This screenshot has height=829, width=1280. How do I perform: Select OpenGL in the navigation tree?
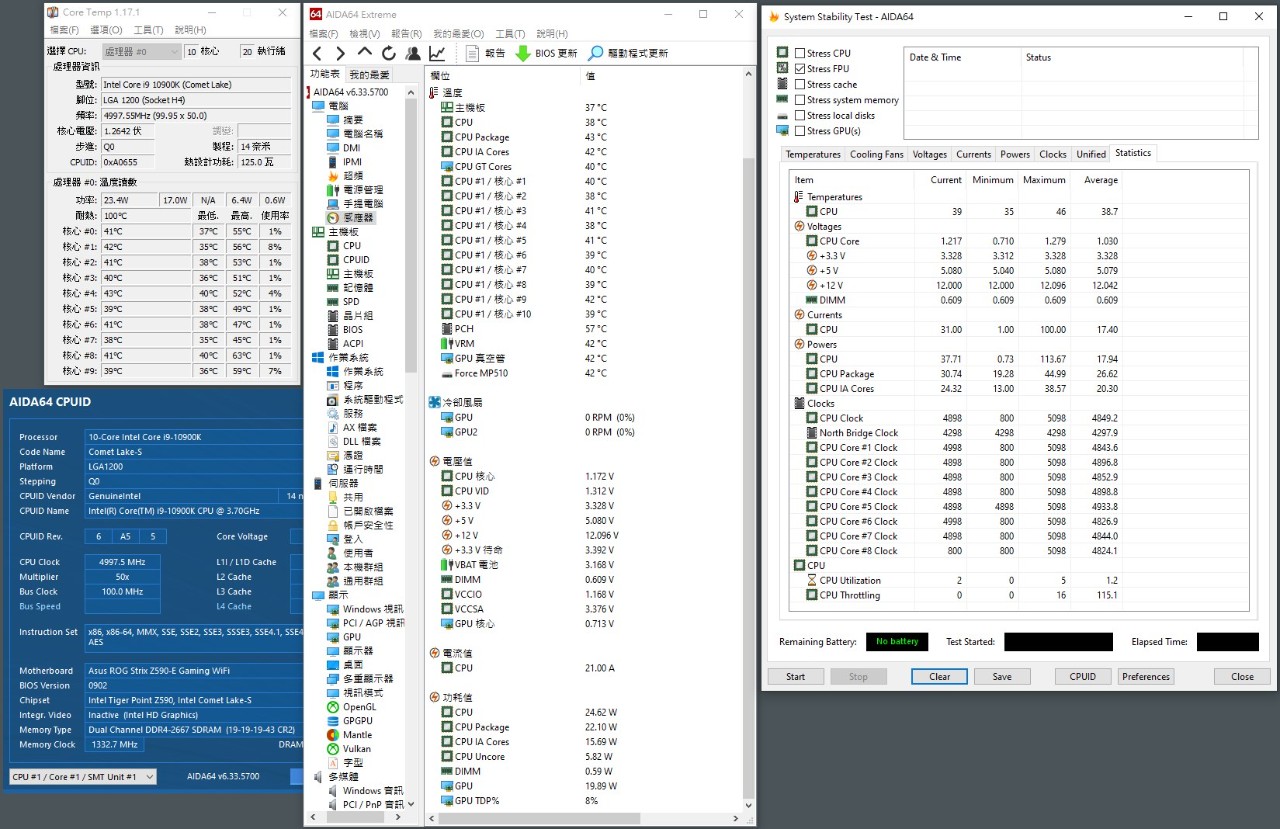click(359, 706)
